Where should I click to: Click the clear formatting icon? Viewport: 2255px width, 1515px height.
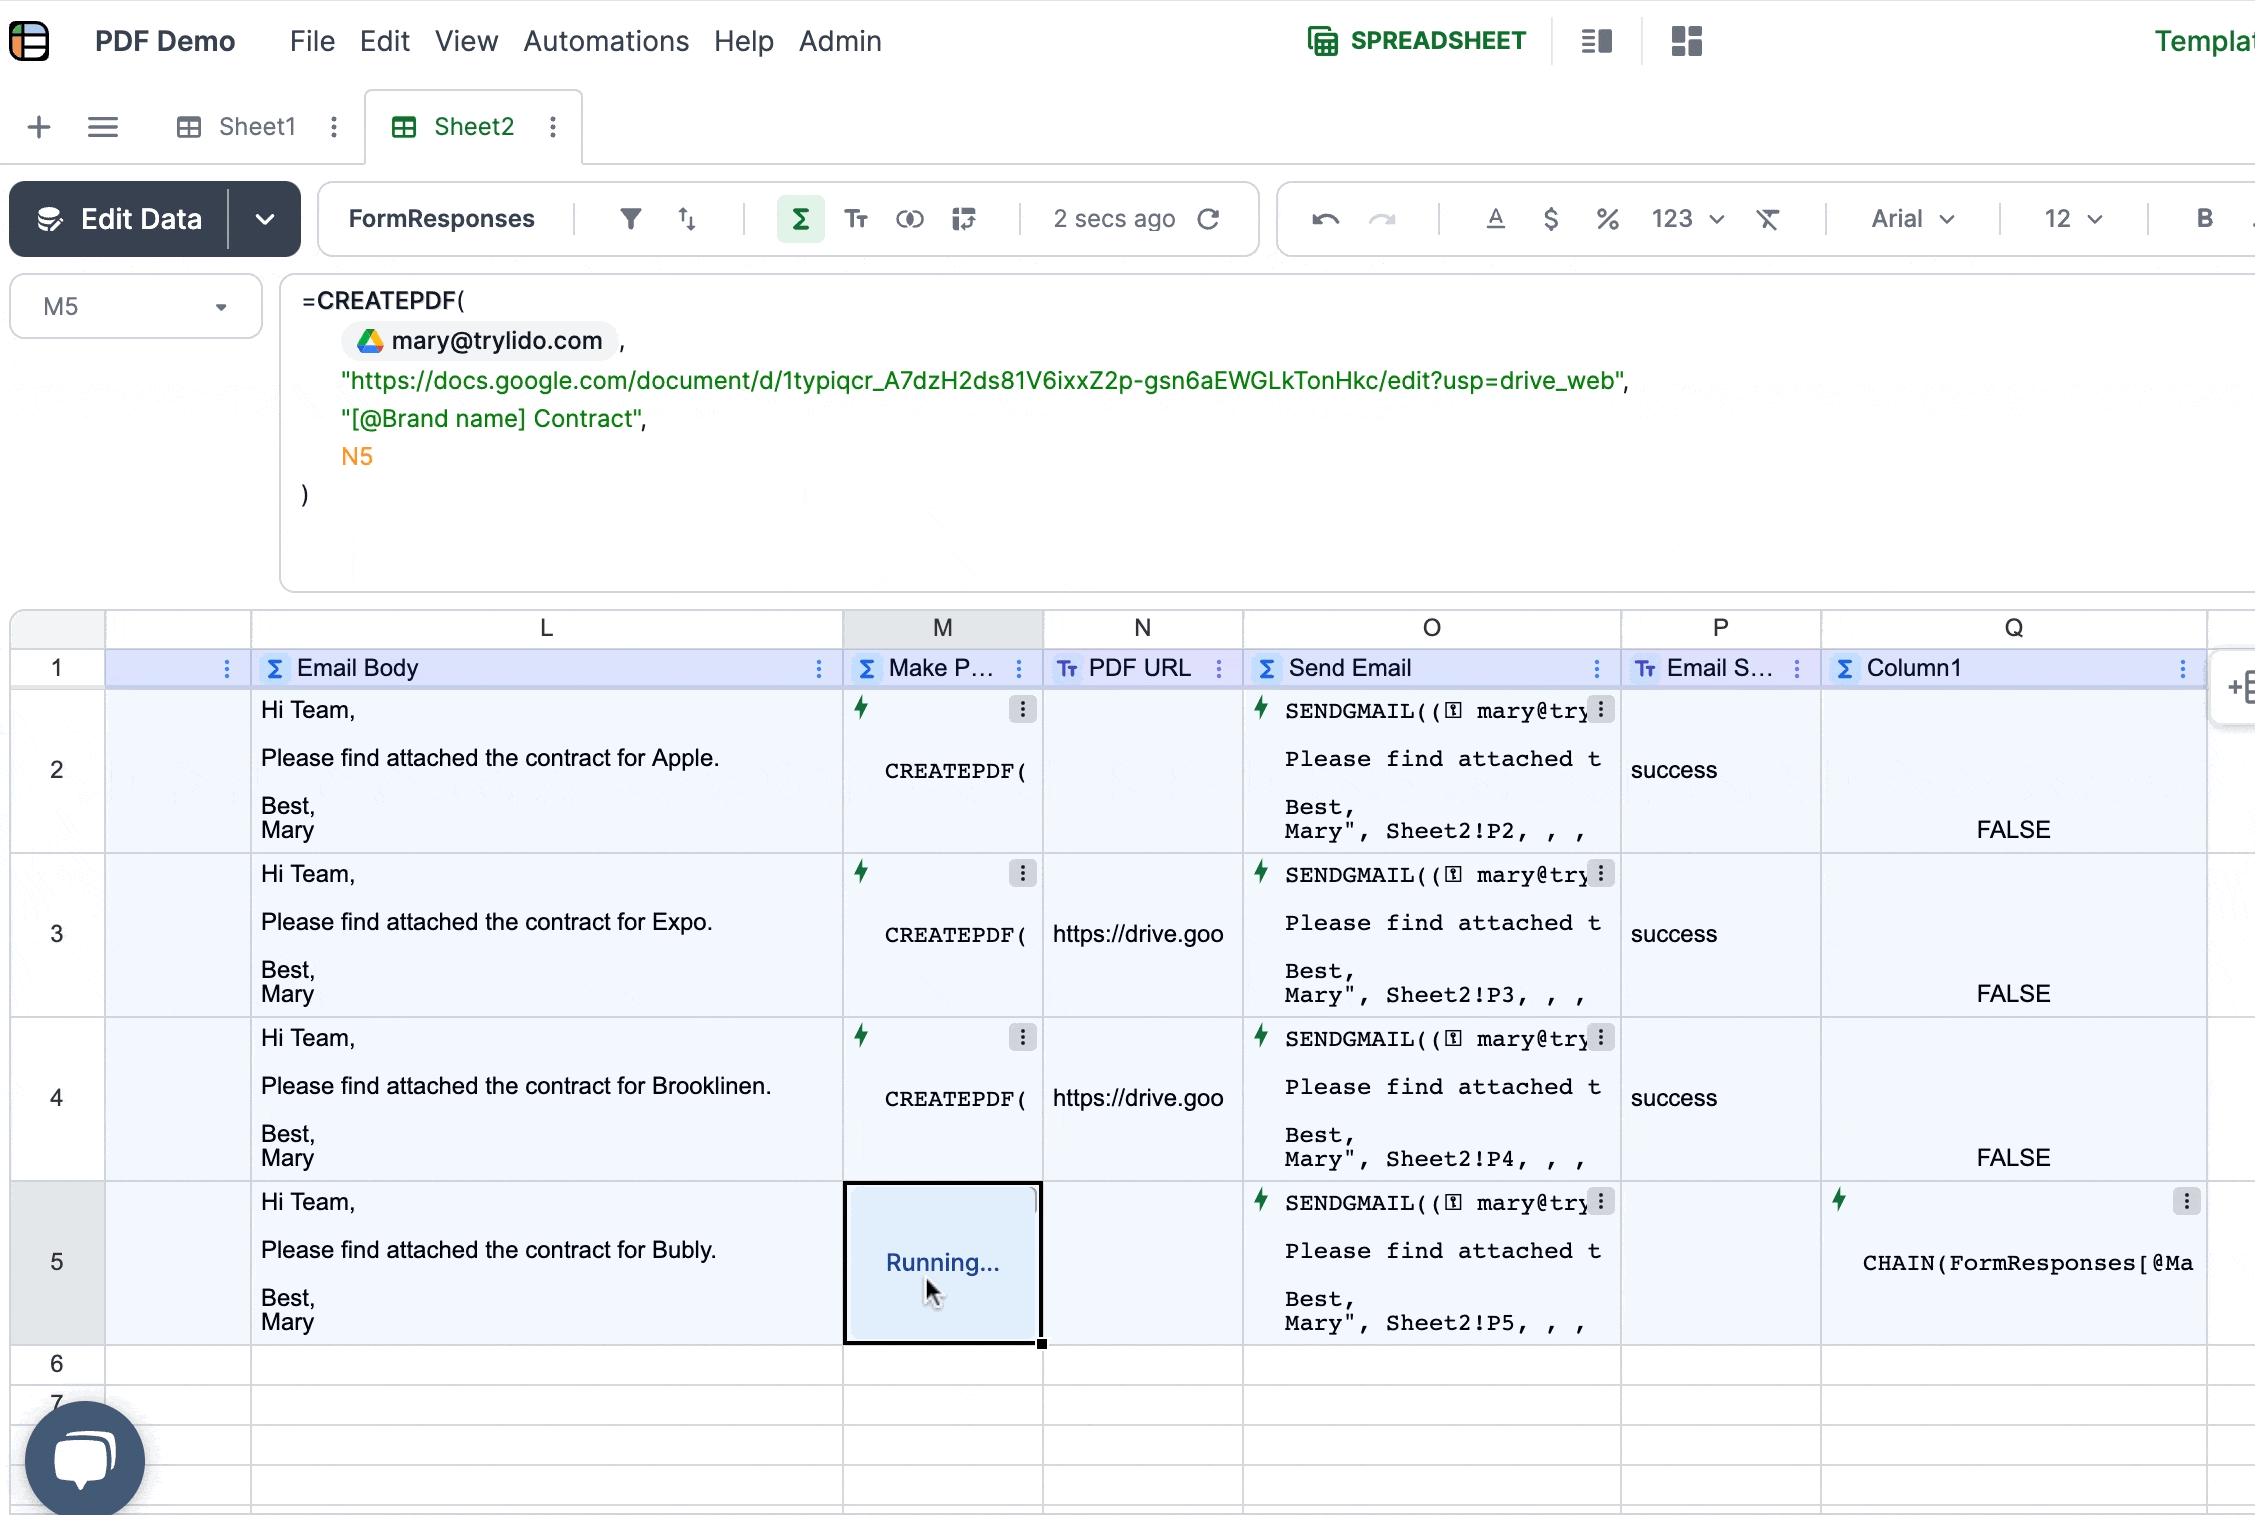point(1768,219)
